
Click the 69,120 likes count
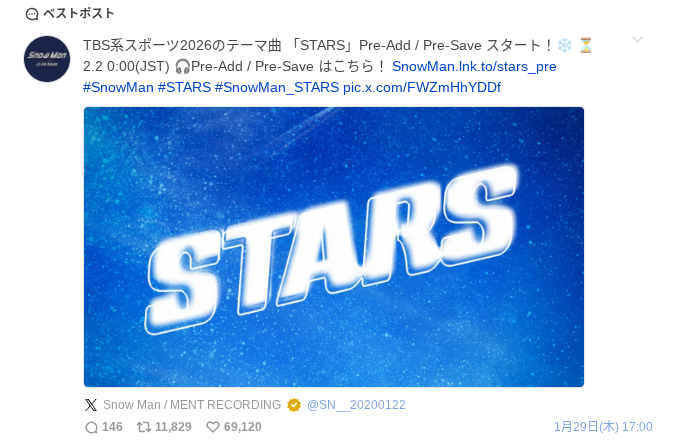coord(243,427)
